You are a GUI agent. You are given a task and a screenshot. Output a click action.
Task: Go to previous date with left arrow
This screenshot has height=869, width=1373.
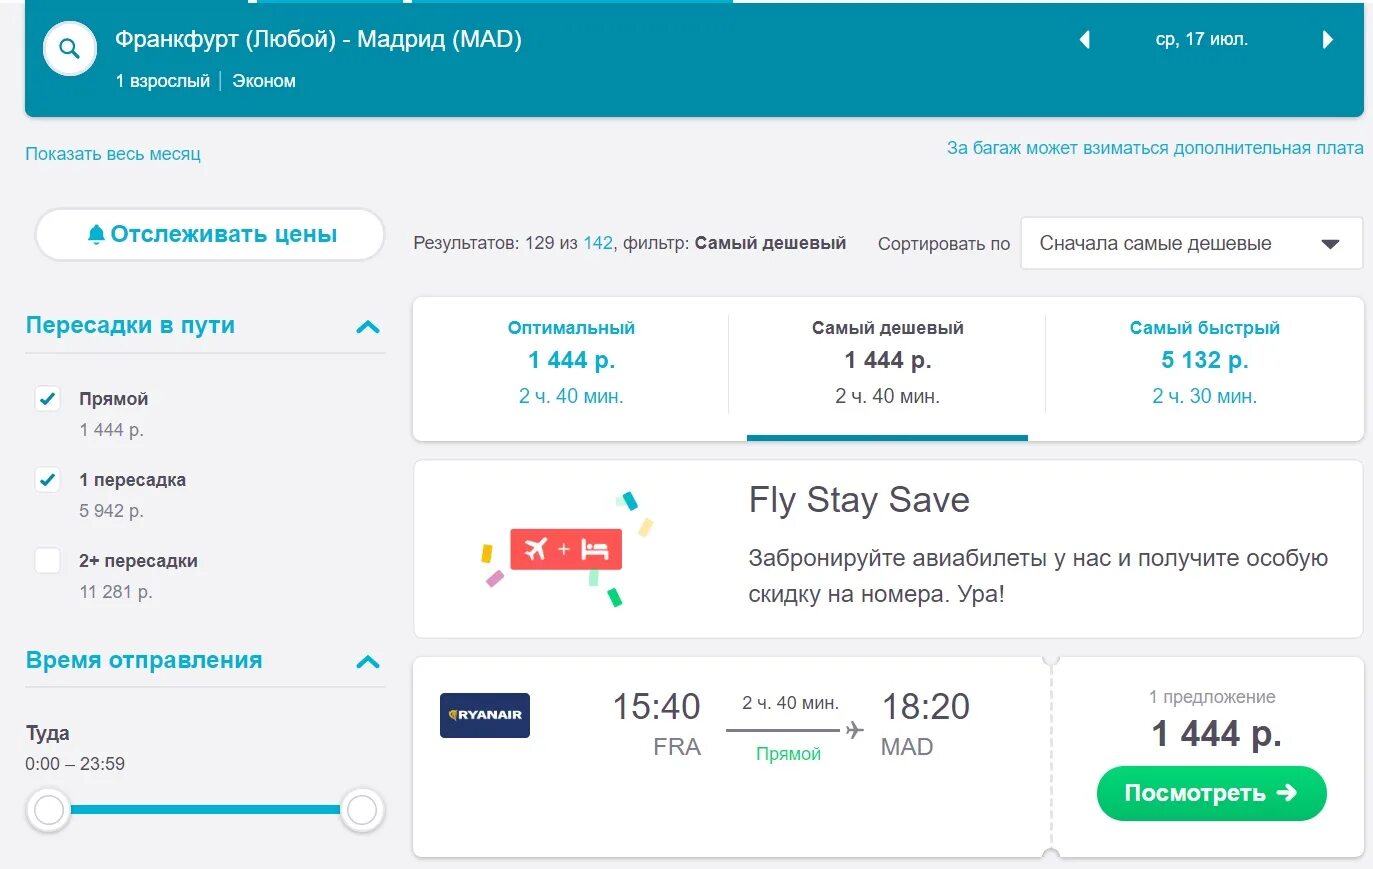1084,40
